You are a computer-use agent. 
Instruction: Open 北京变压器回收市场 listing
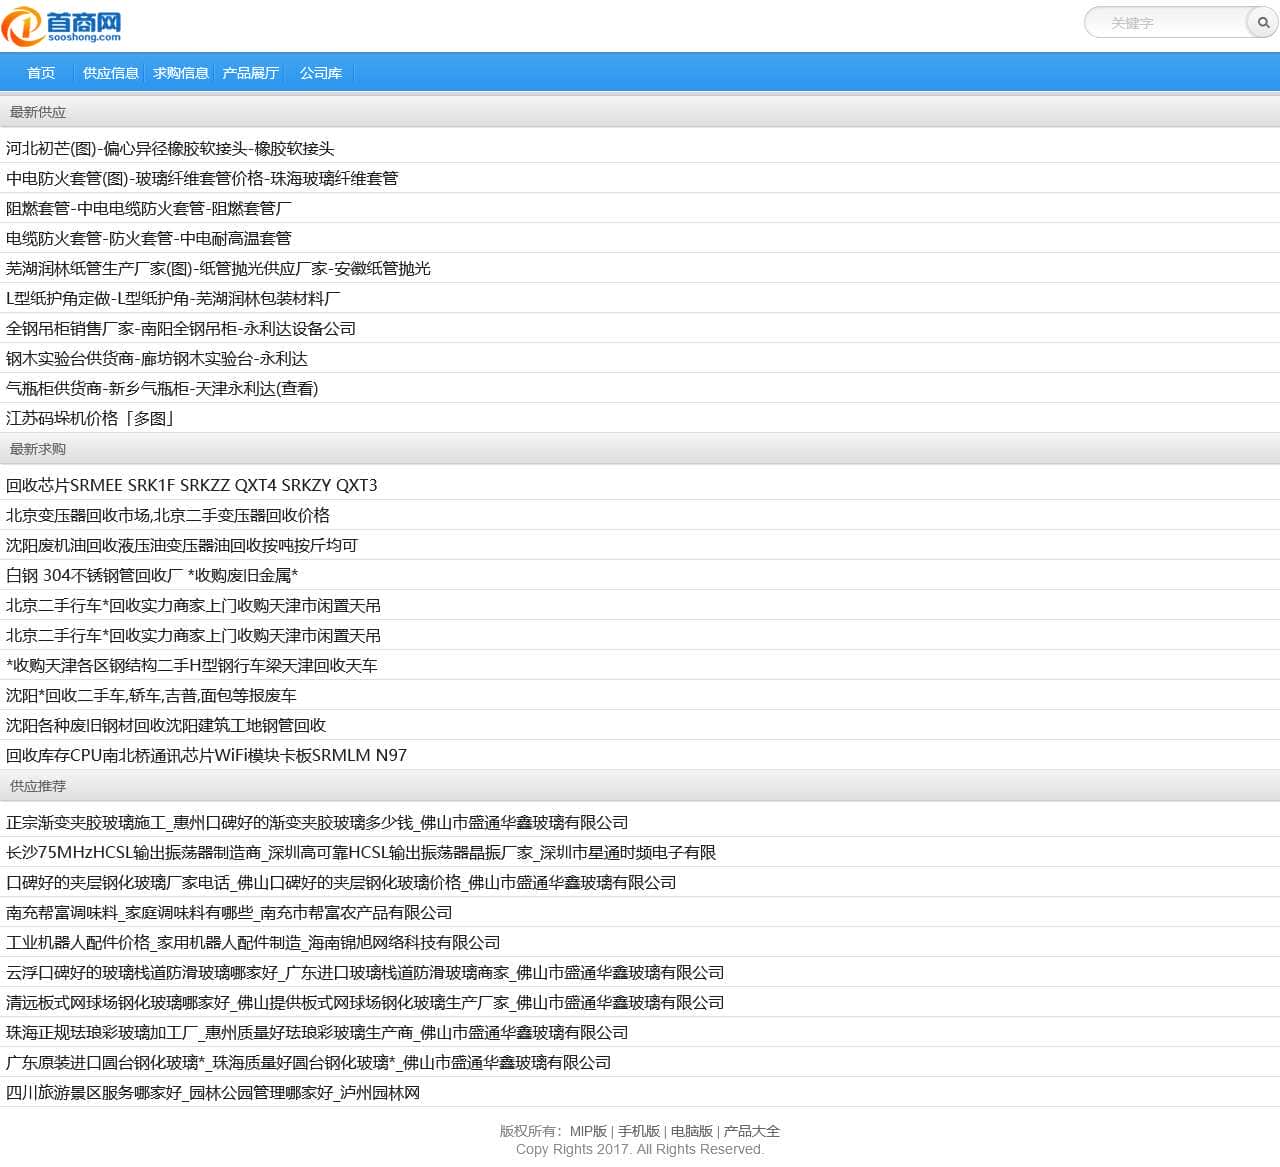pyautogui.click(x=168, y=515)
